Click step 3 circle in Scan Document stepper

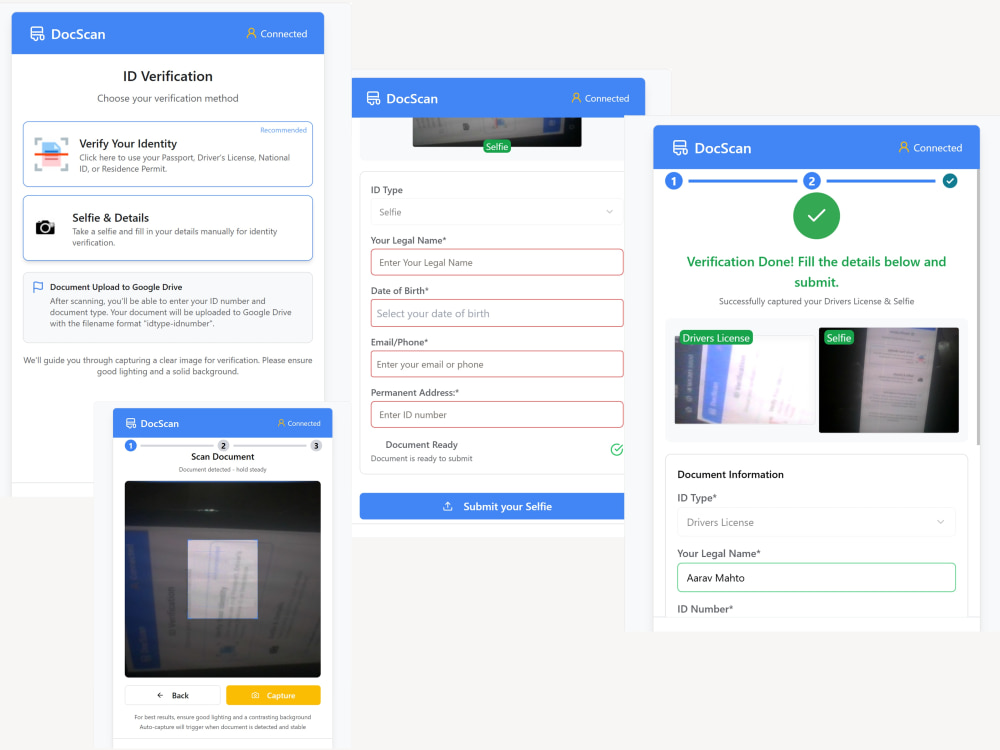(316, 446)
